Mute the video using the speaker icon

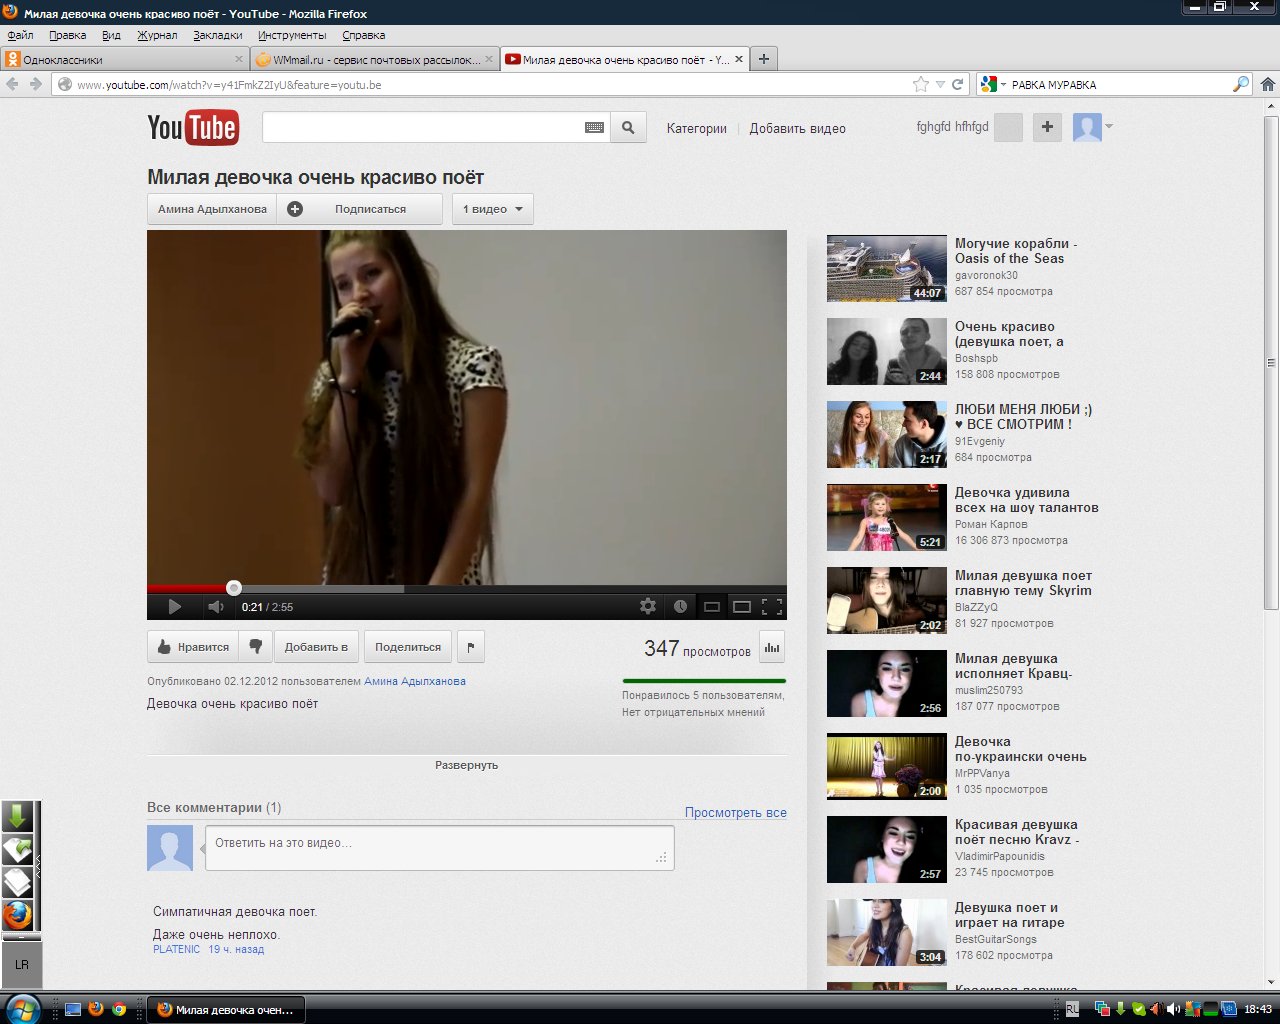[215, 606]
